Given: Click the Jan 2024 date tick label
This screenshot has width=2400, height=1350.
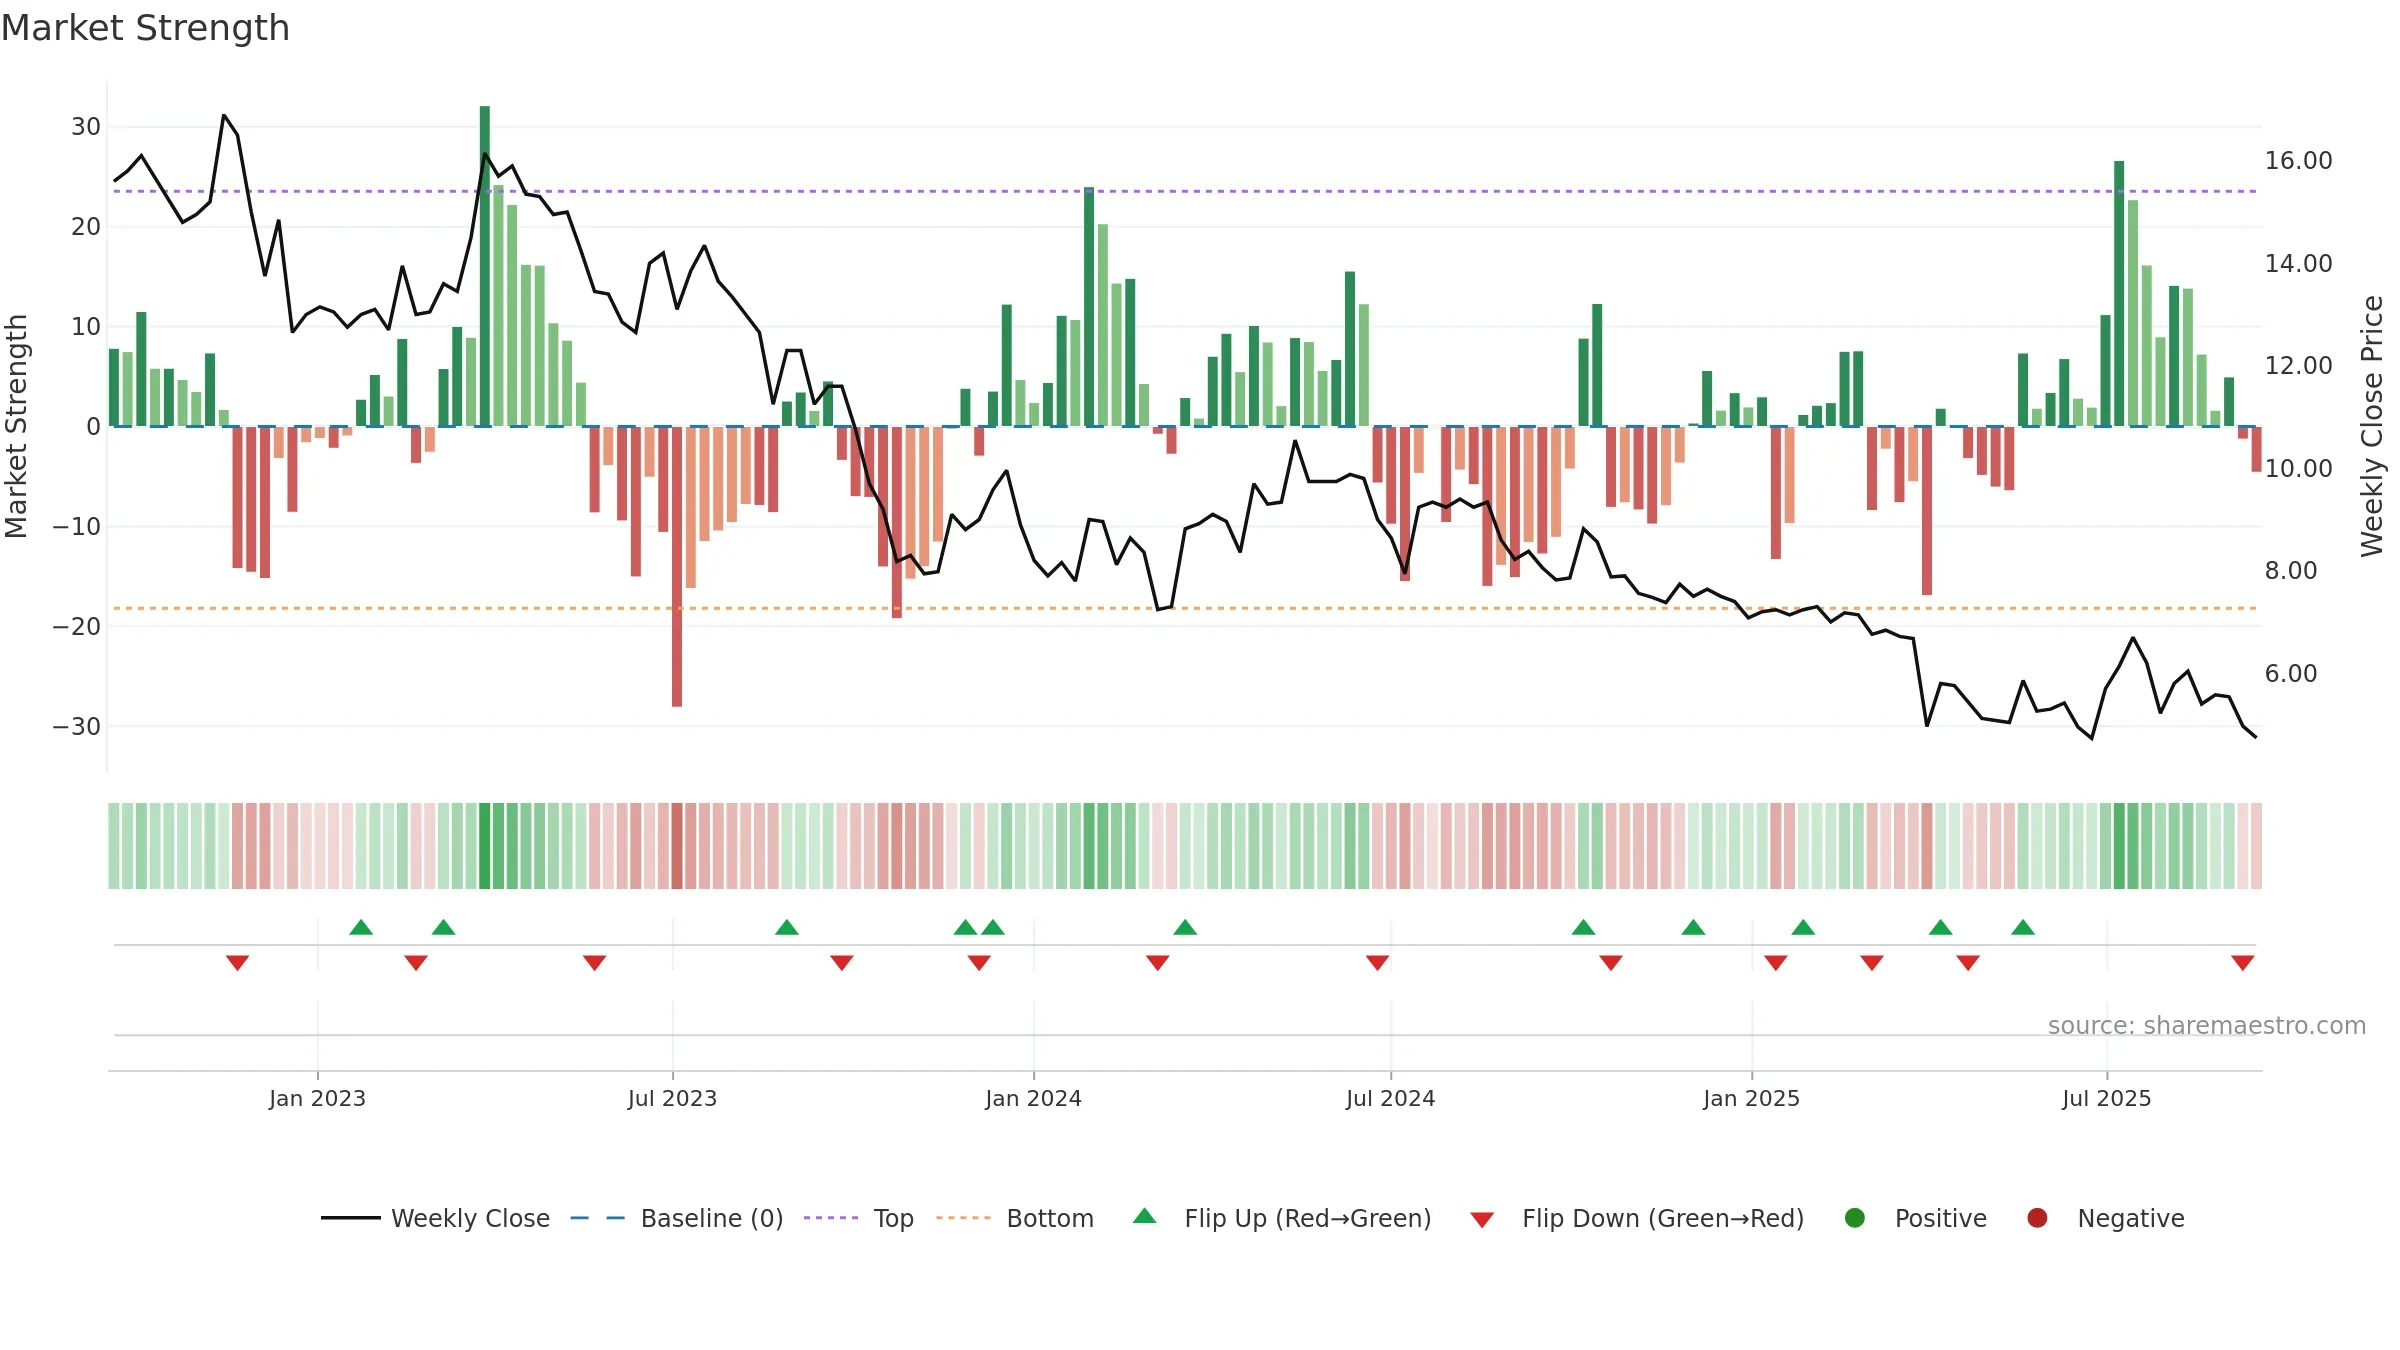Looking at the screenshot, I should coord(1033,1098).
